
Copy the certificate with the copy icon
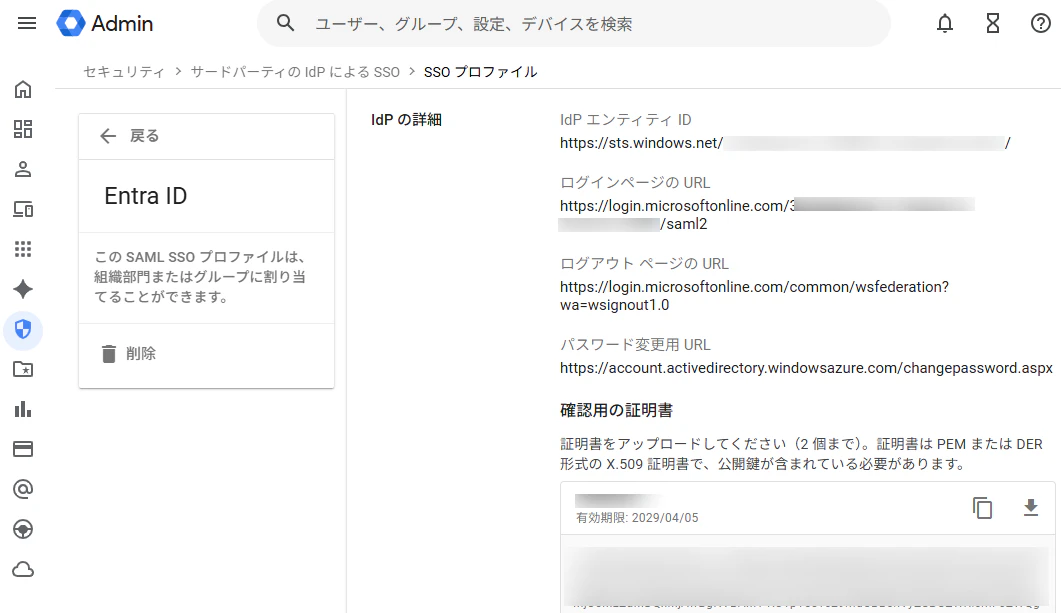[983, 507]
